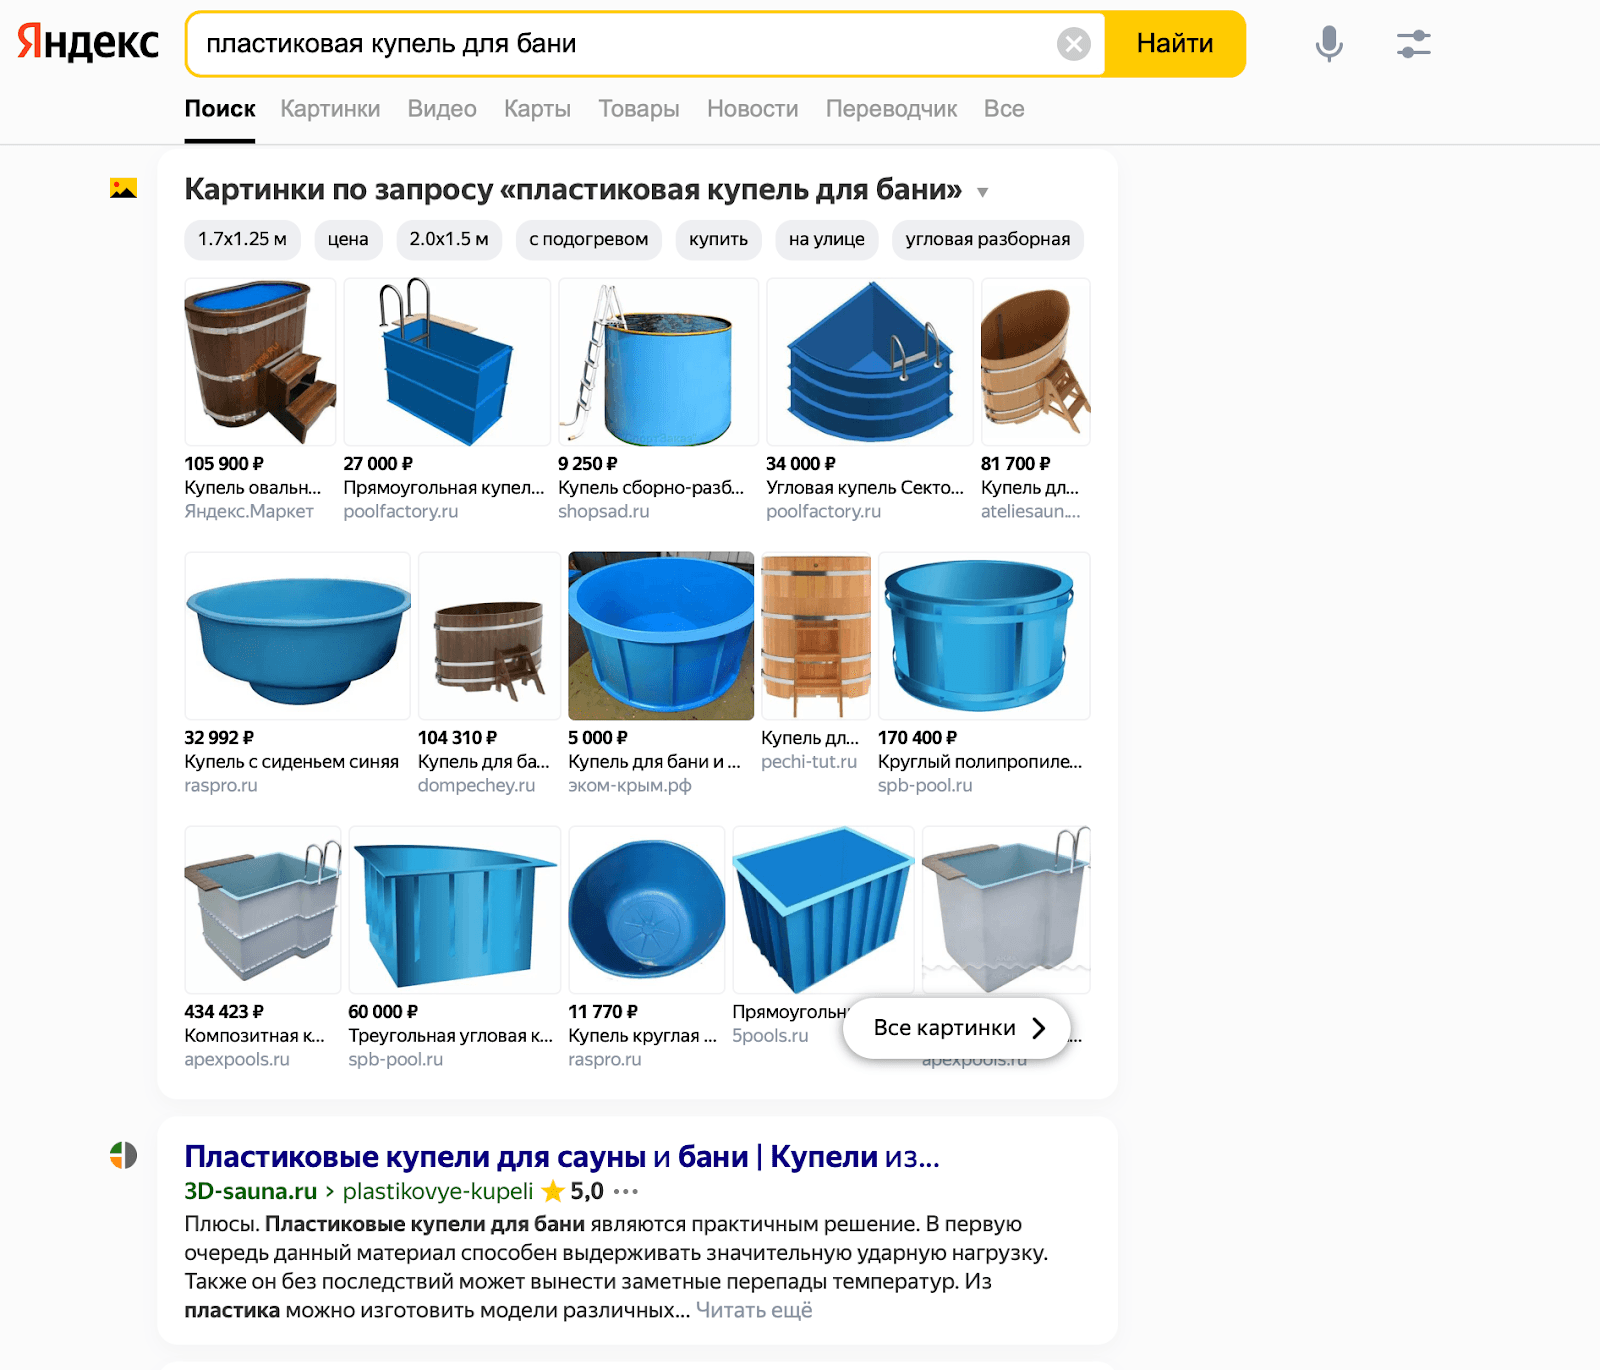
Task: Click the images block icon
Action: coord(123,188)
